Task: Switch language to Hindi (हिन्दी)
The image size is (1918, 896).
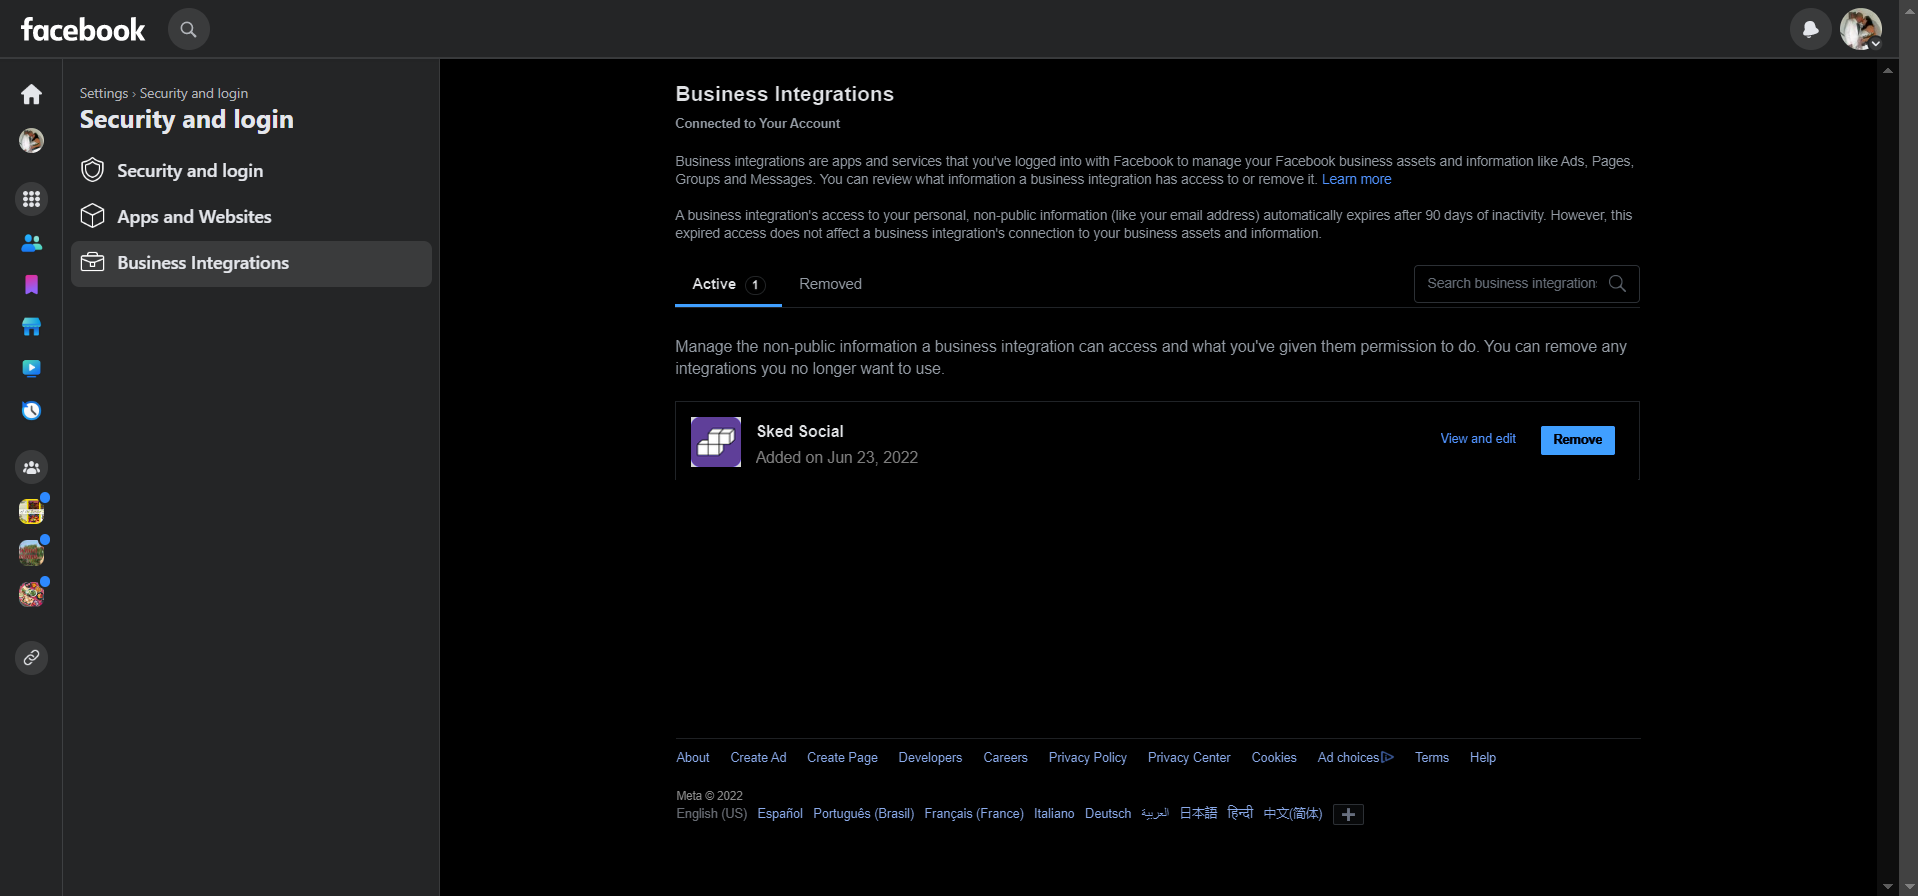Action: click(x=1240, y=814)
